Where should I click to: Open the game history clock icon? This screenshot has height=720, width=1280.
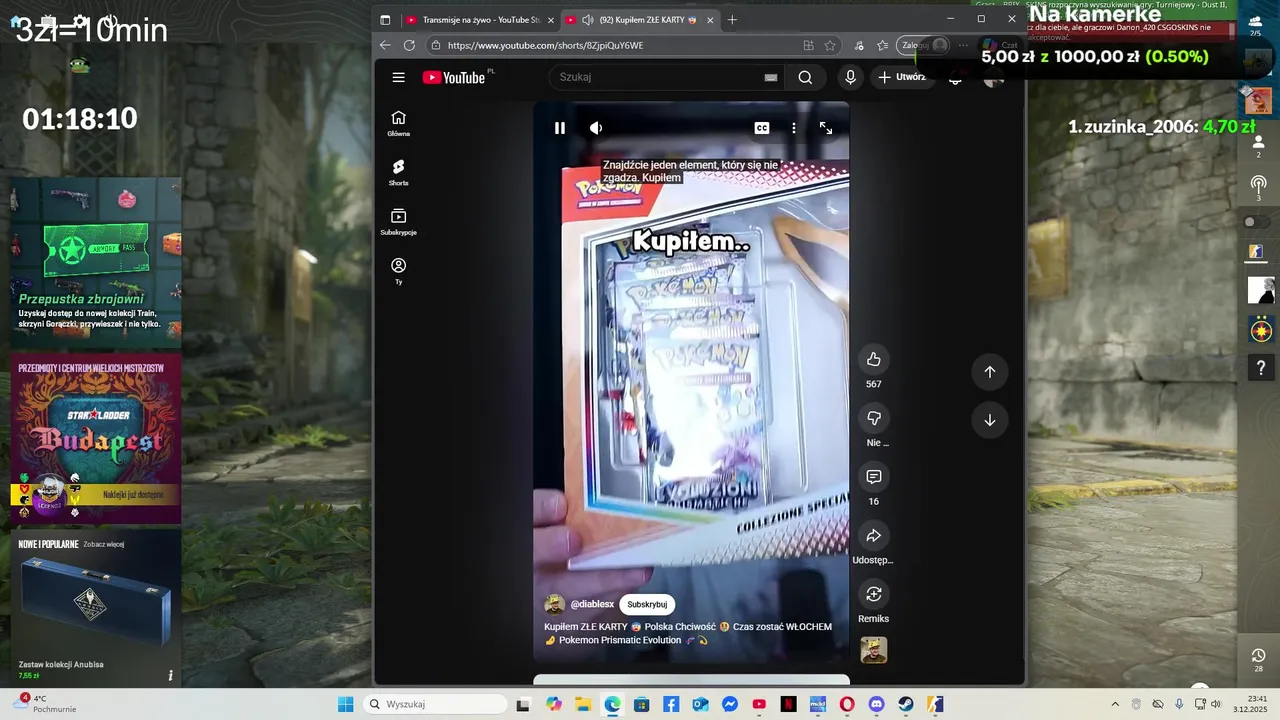[1258, 657]
